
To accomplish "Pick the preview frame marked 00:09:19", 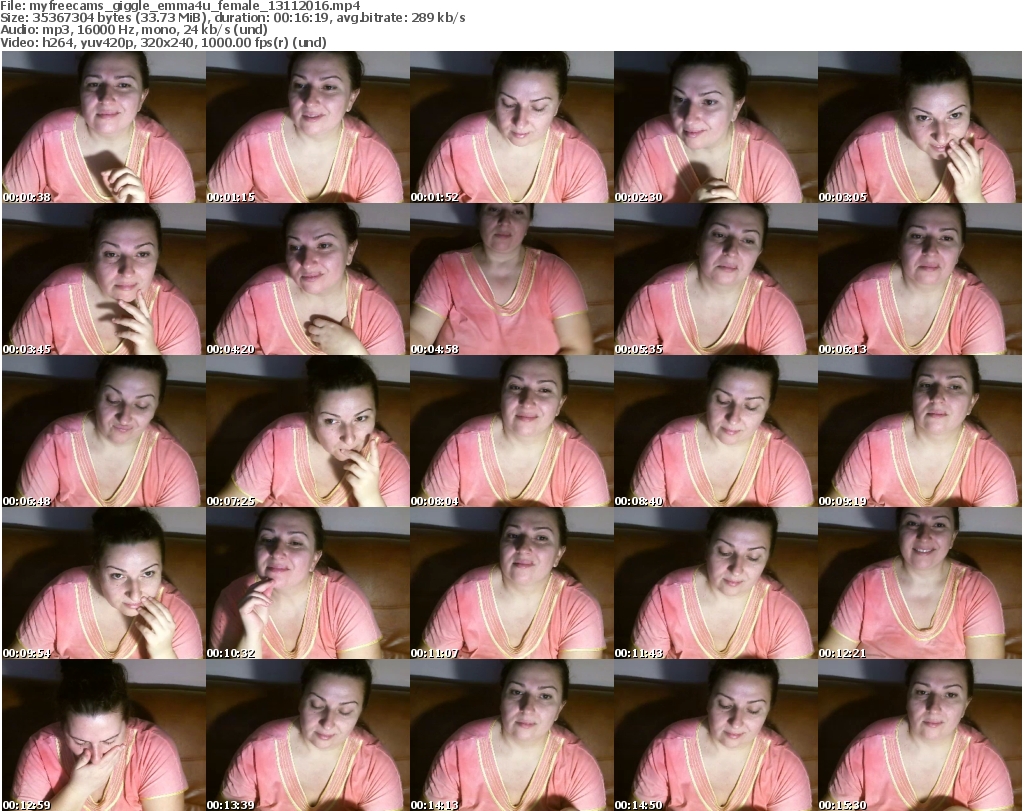I will tap(920, 432).
